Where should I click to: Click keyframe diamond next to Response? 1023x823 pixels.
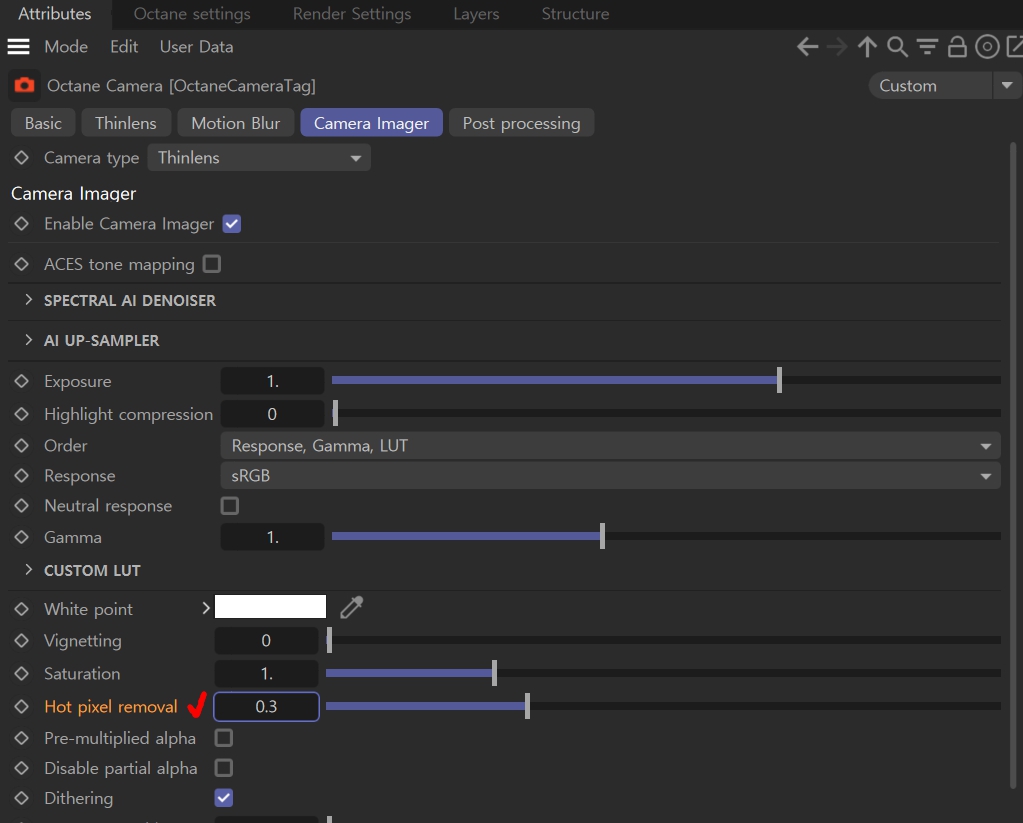pyautogui.click(x=22, y=475)
